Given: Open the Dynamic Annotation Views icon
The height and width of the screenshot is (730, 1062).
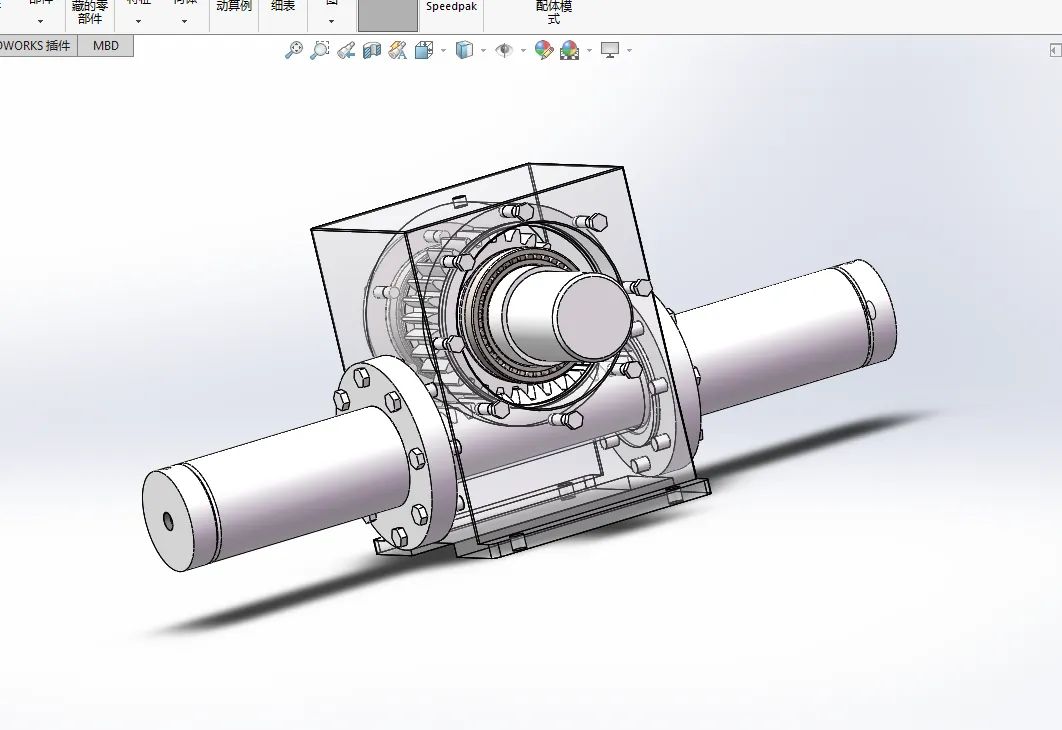Looking at the screenshot, I should (398, 50).
